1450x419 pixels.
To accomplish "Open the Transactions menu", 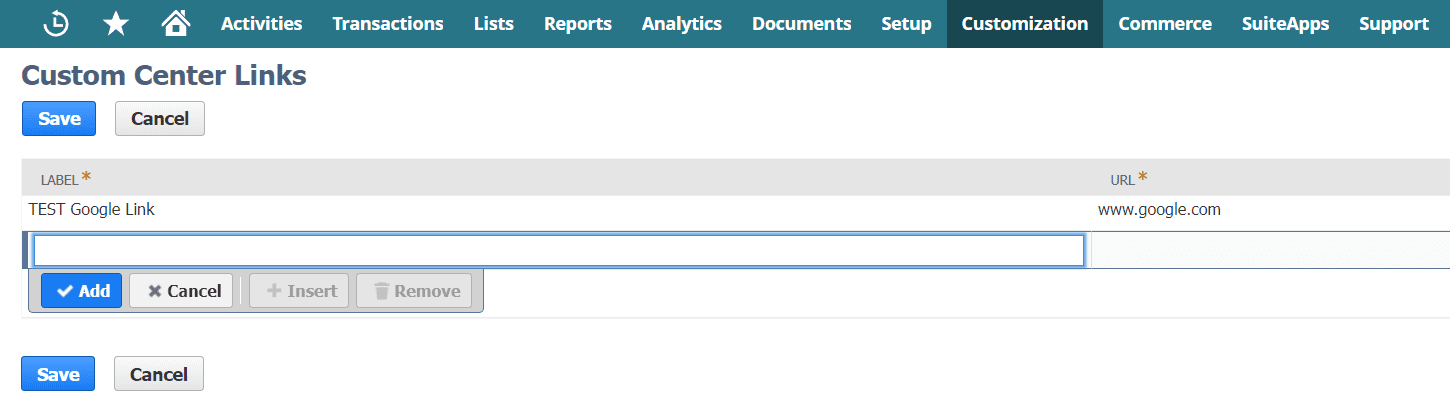I will point(388,24).
